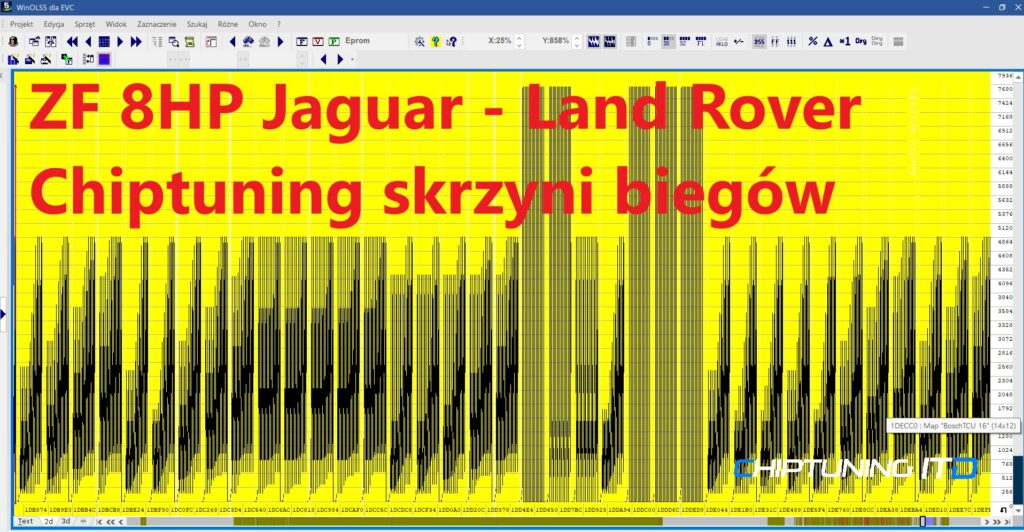Click the first icon in second toolbar row
The height and width of the screenshot is (532, 1024).
coord(13,59)
